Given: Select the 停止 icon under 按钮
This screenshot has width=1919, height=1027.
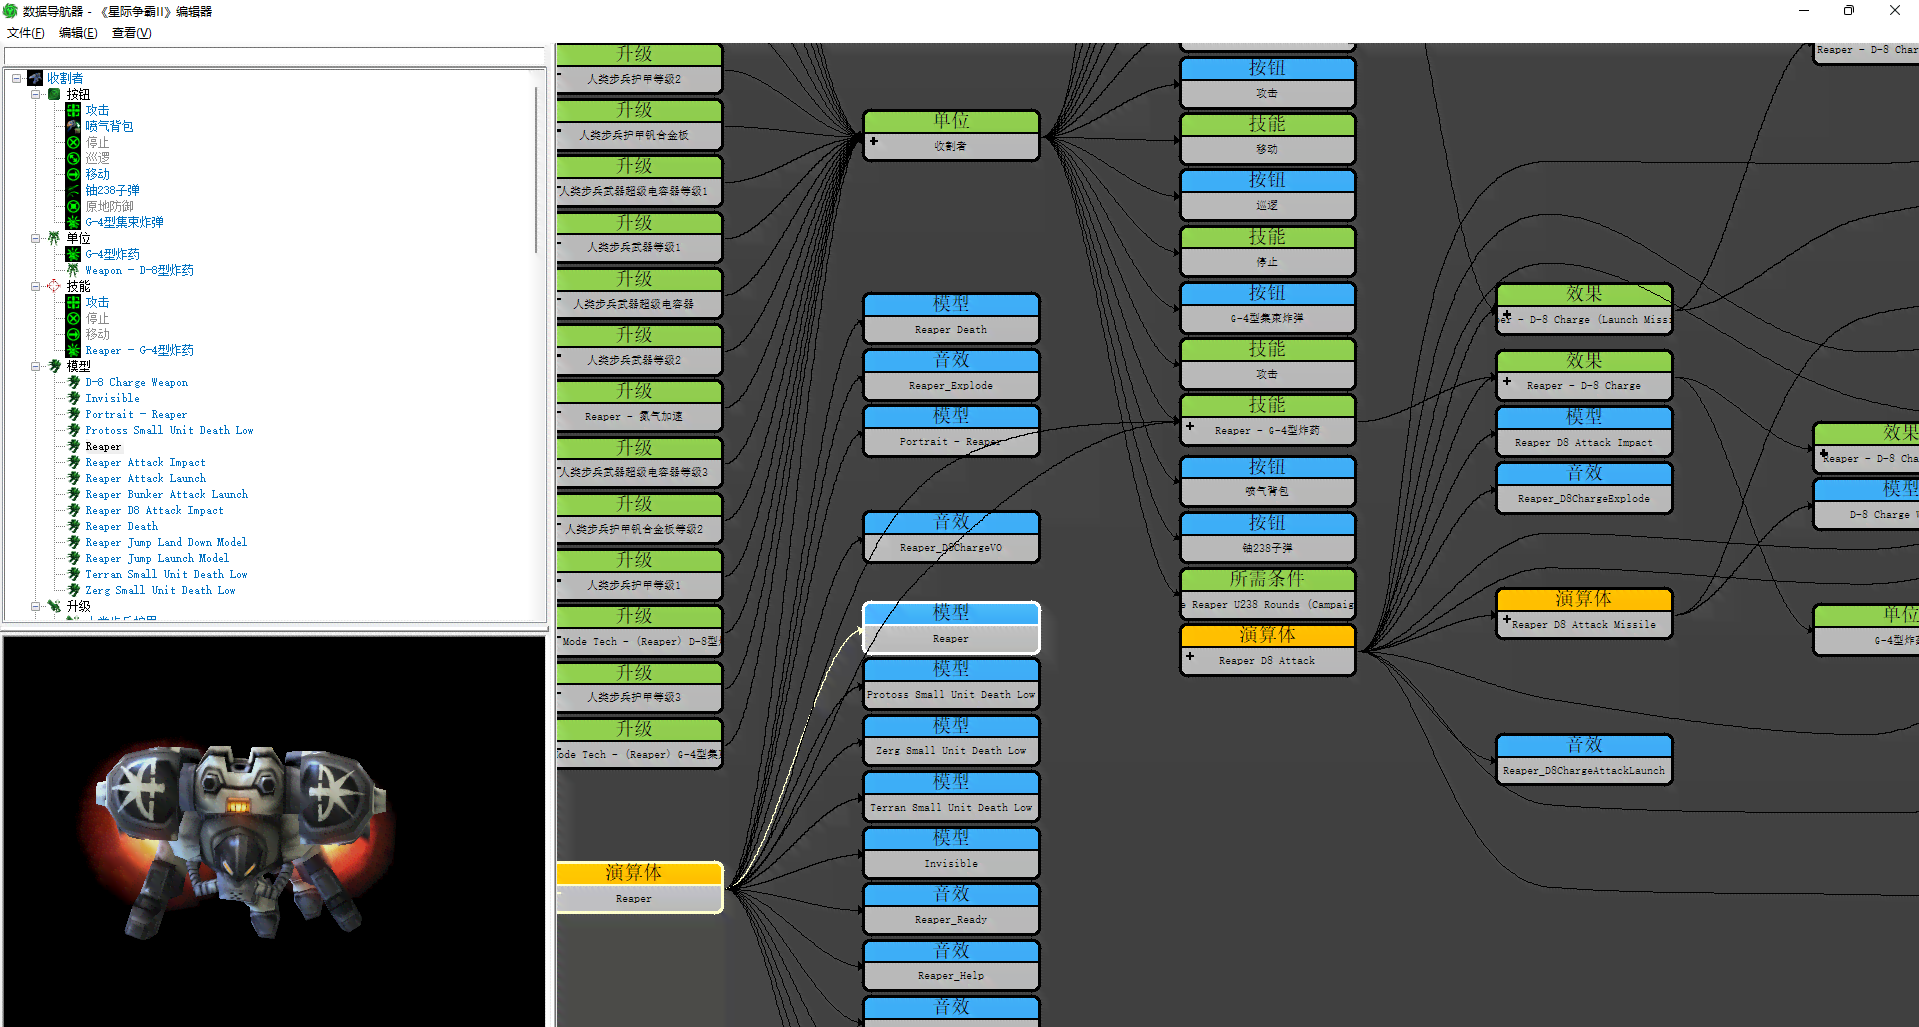Looking at the screenshot, I should [x=73, y=142].
